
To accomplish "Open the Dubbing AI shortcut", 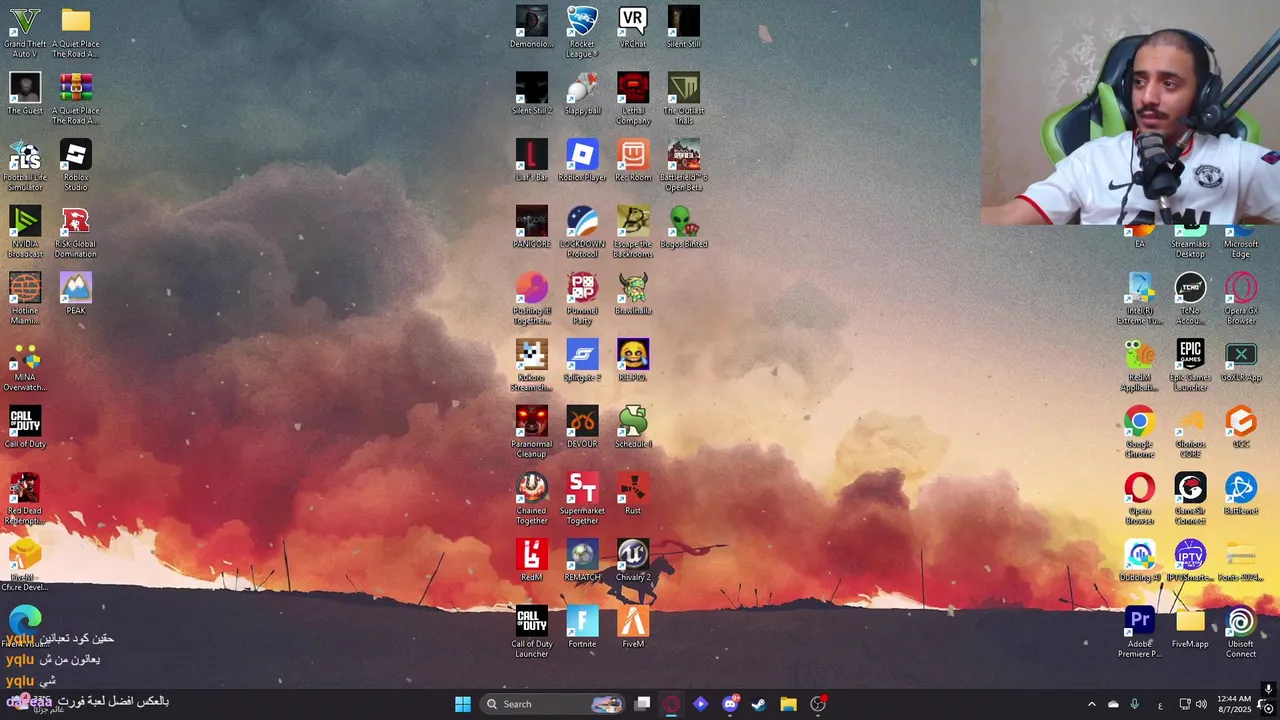I will [1139, 561].
